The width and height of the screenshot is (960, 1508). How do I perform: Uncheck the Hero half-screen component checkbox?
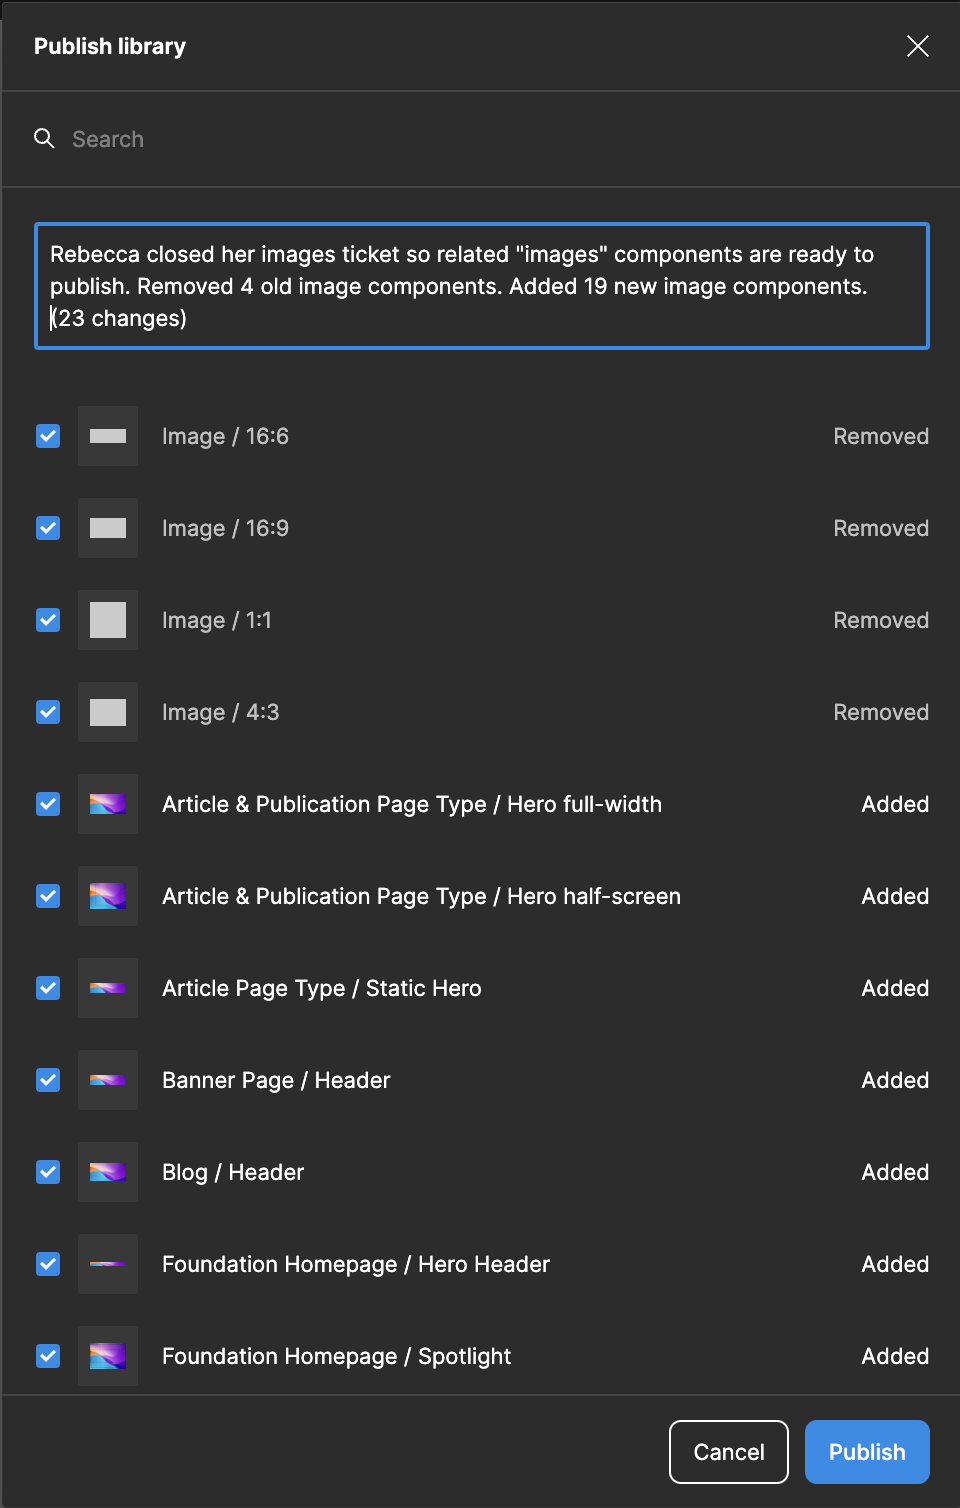pyautogui.click(x=47, y=896)
